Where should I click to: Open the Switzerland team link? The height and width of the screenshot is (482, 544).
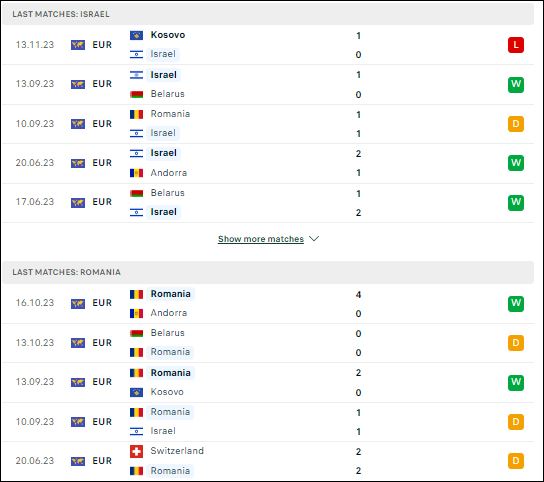177,451
